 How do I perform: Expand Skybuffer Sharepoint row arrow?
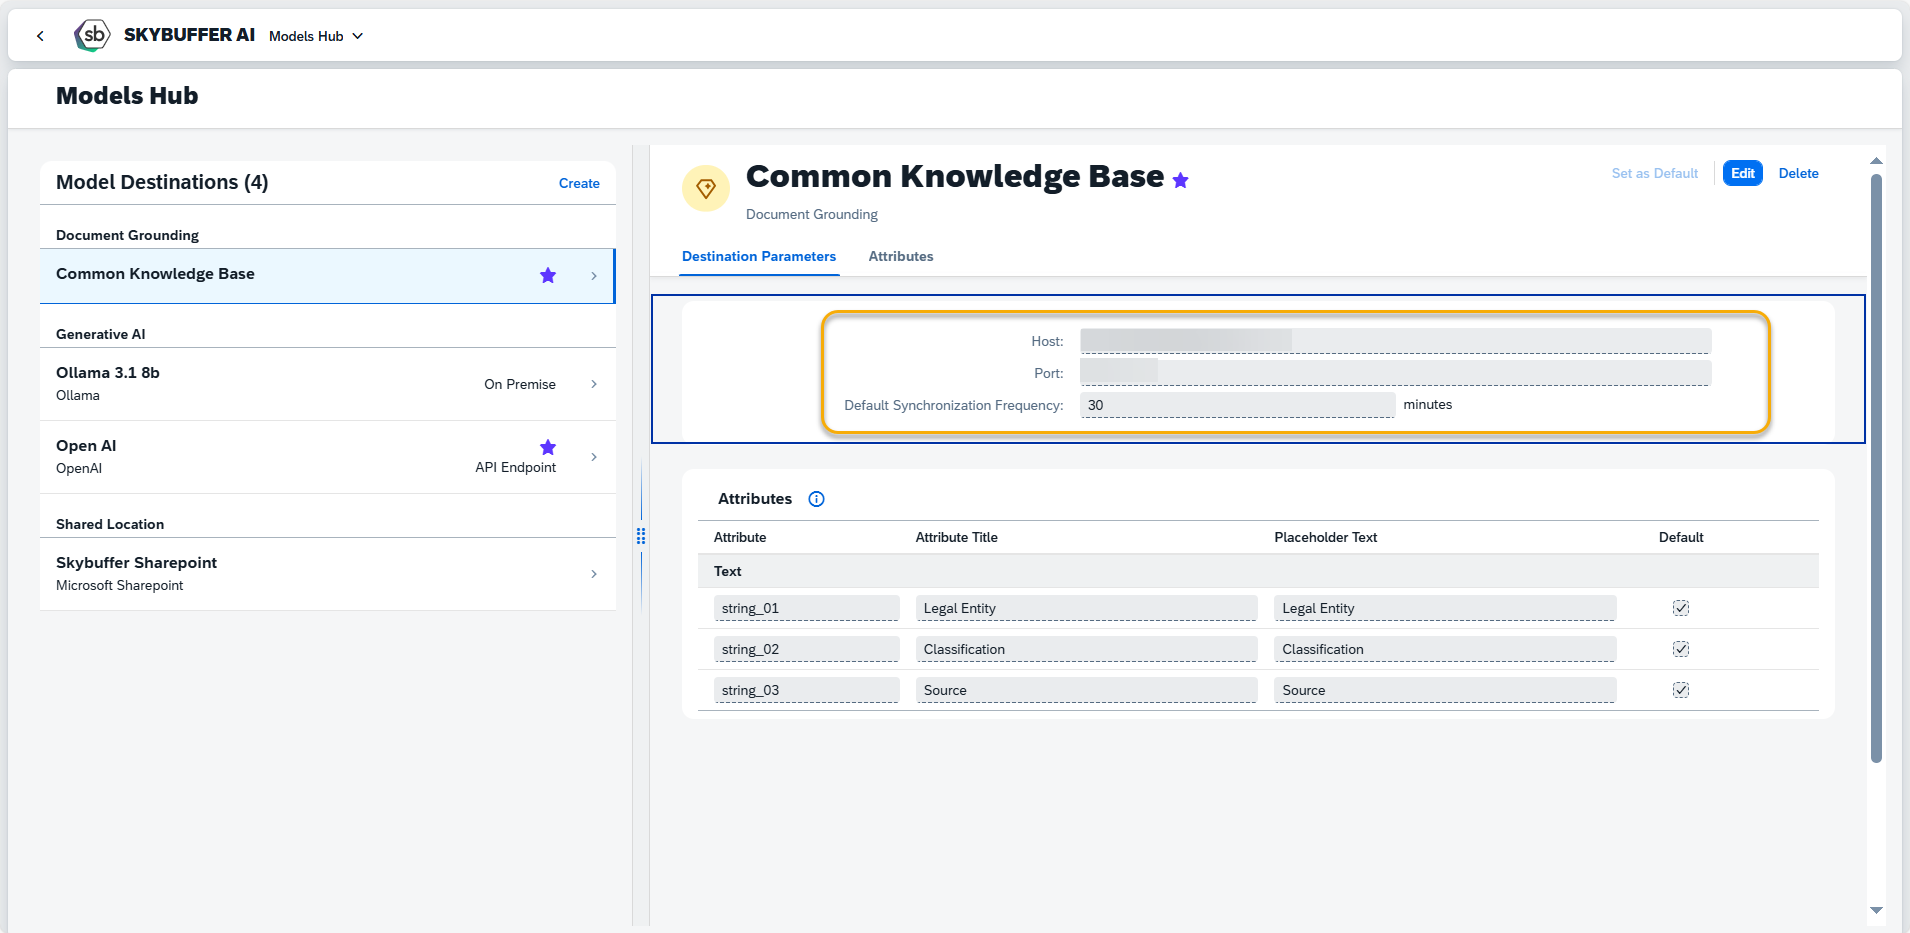(x=594, y=574)
